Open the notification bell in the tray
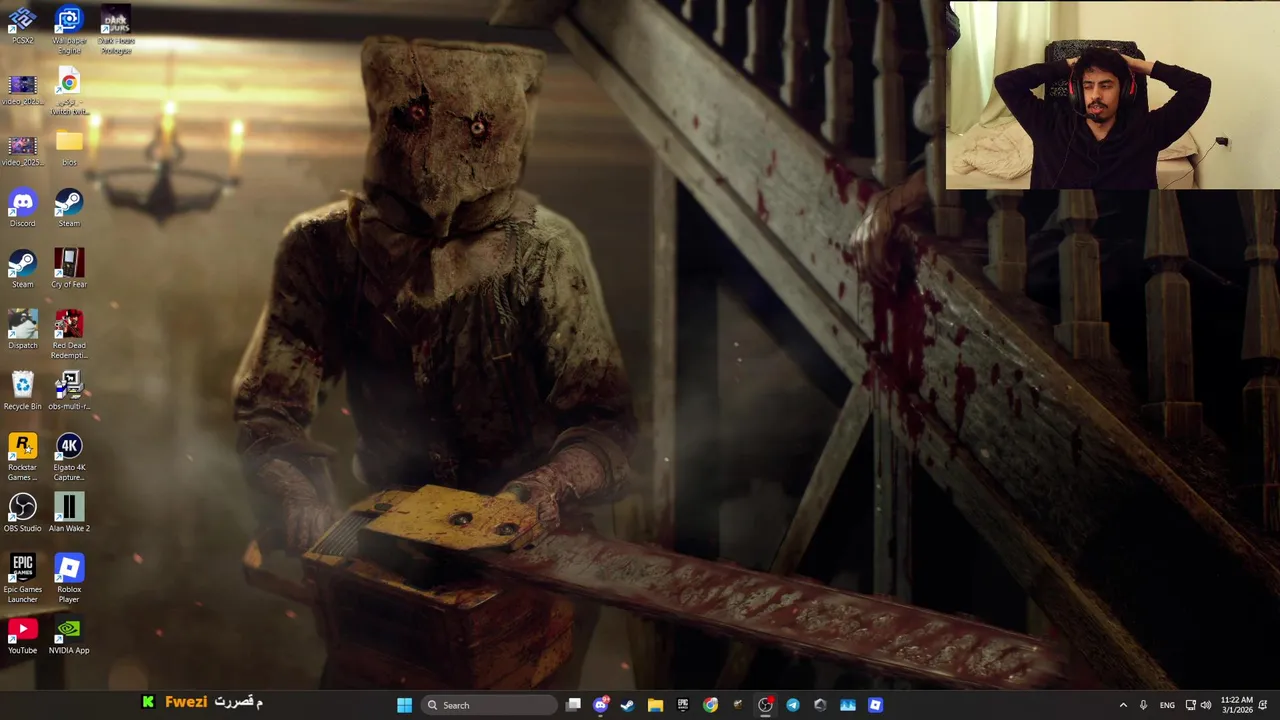Screen dimensions: 1280x720 click(1264, 705)
